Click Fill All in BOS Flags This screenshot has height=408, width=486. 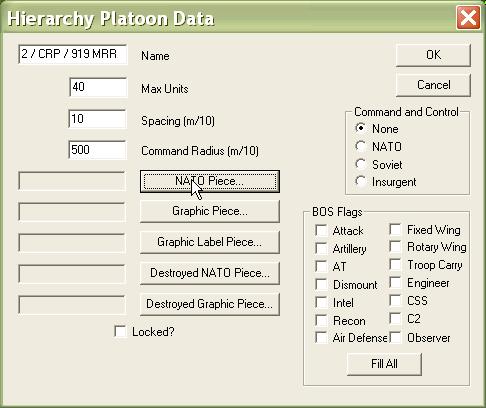384,364
